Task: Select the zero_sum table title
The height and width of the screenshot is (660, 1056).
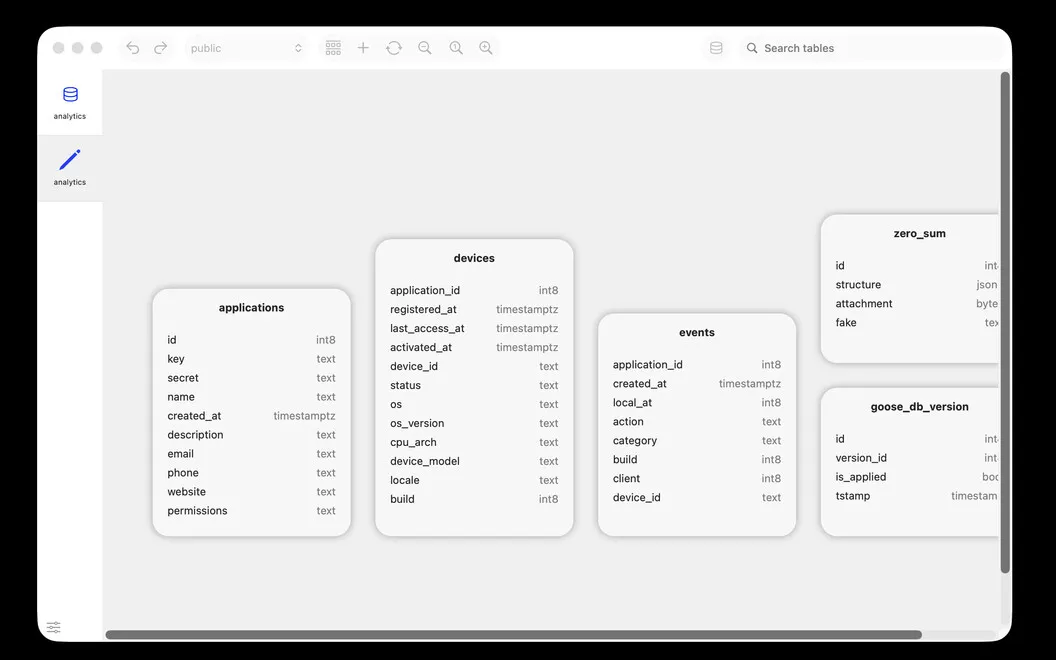Action: click(x=919, y=234)
